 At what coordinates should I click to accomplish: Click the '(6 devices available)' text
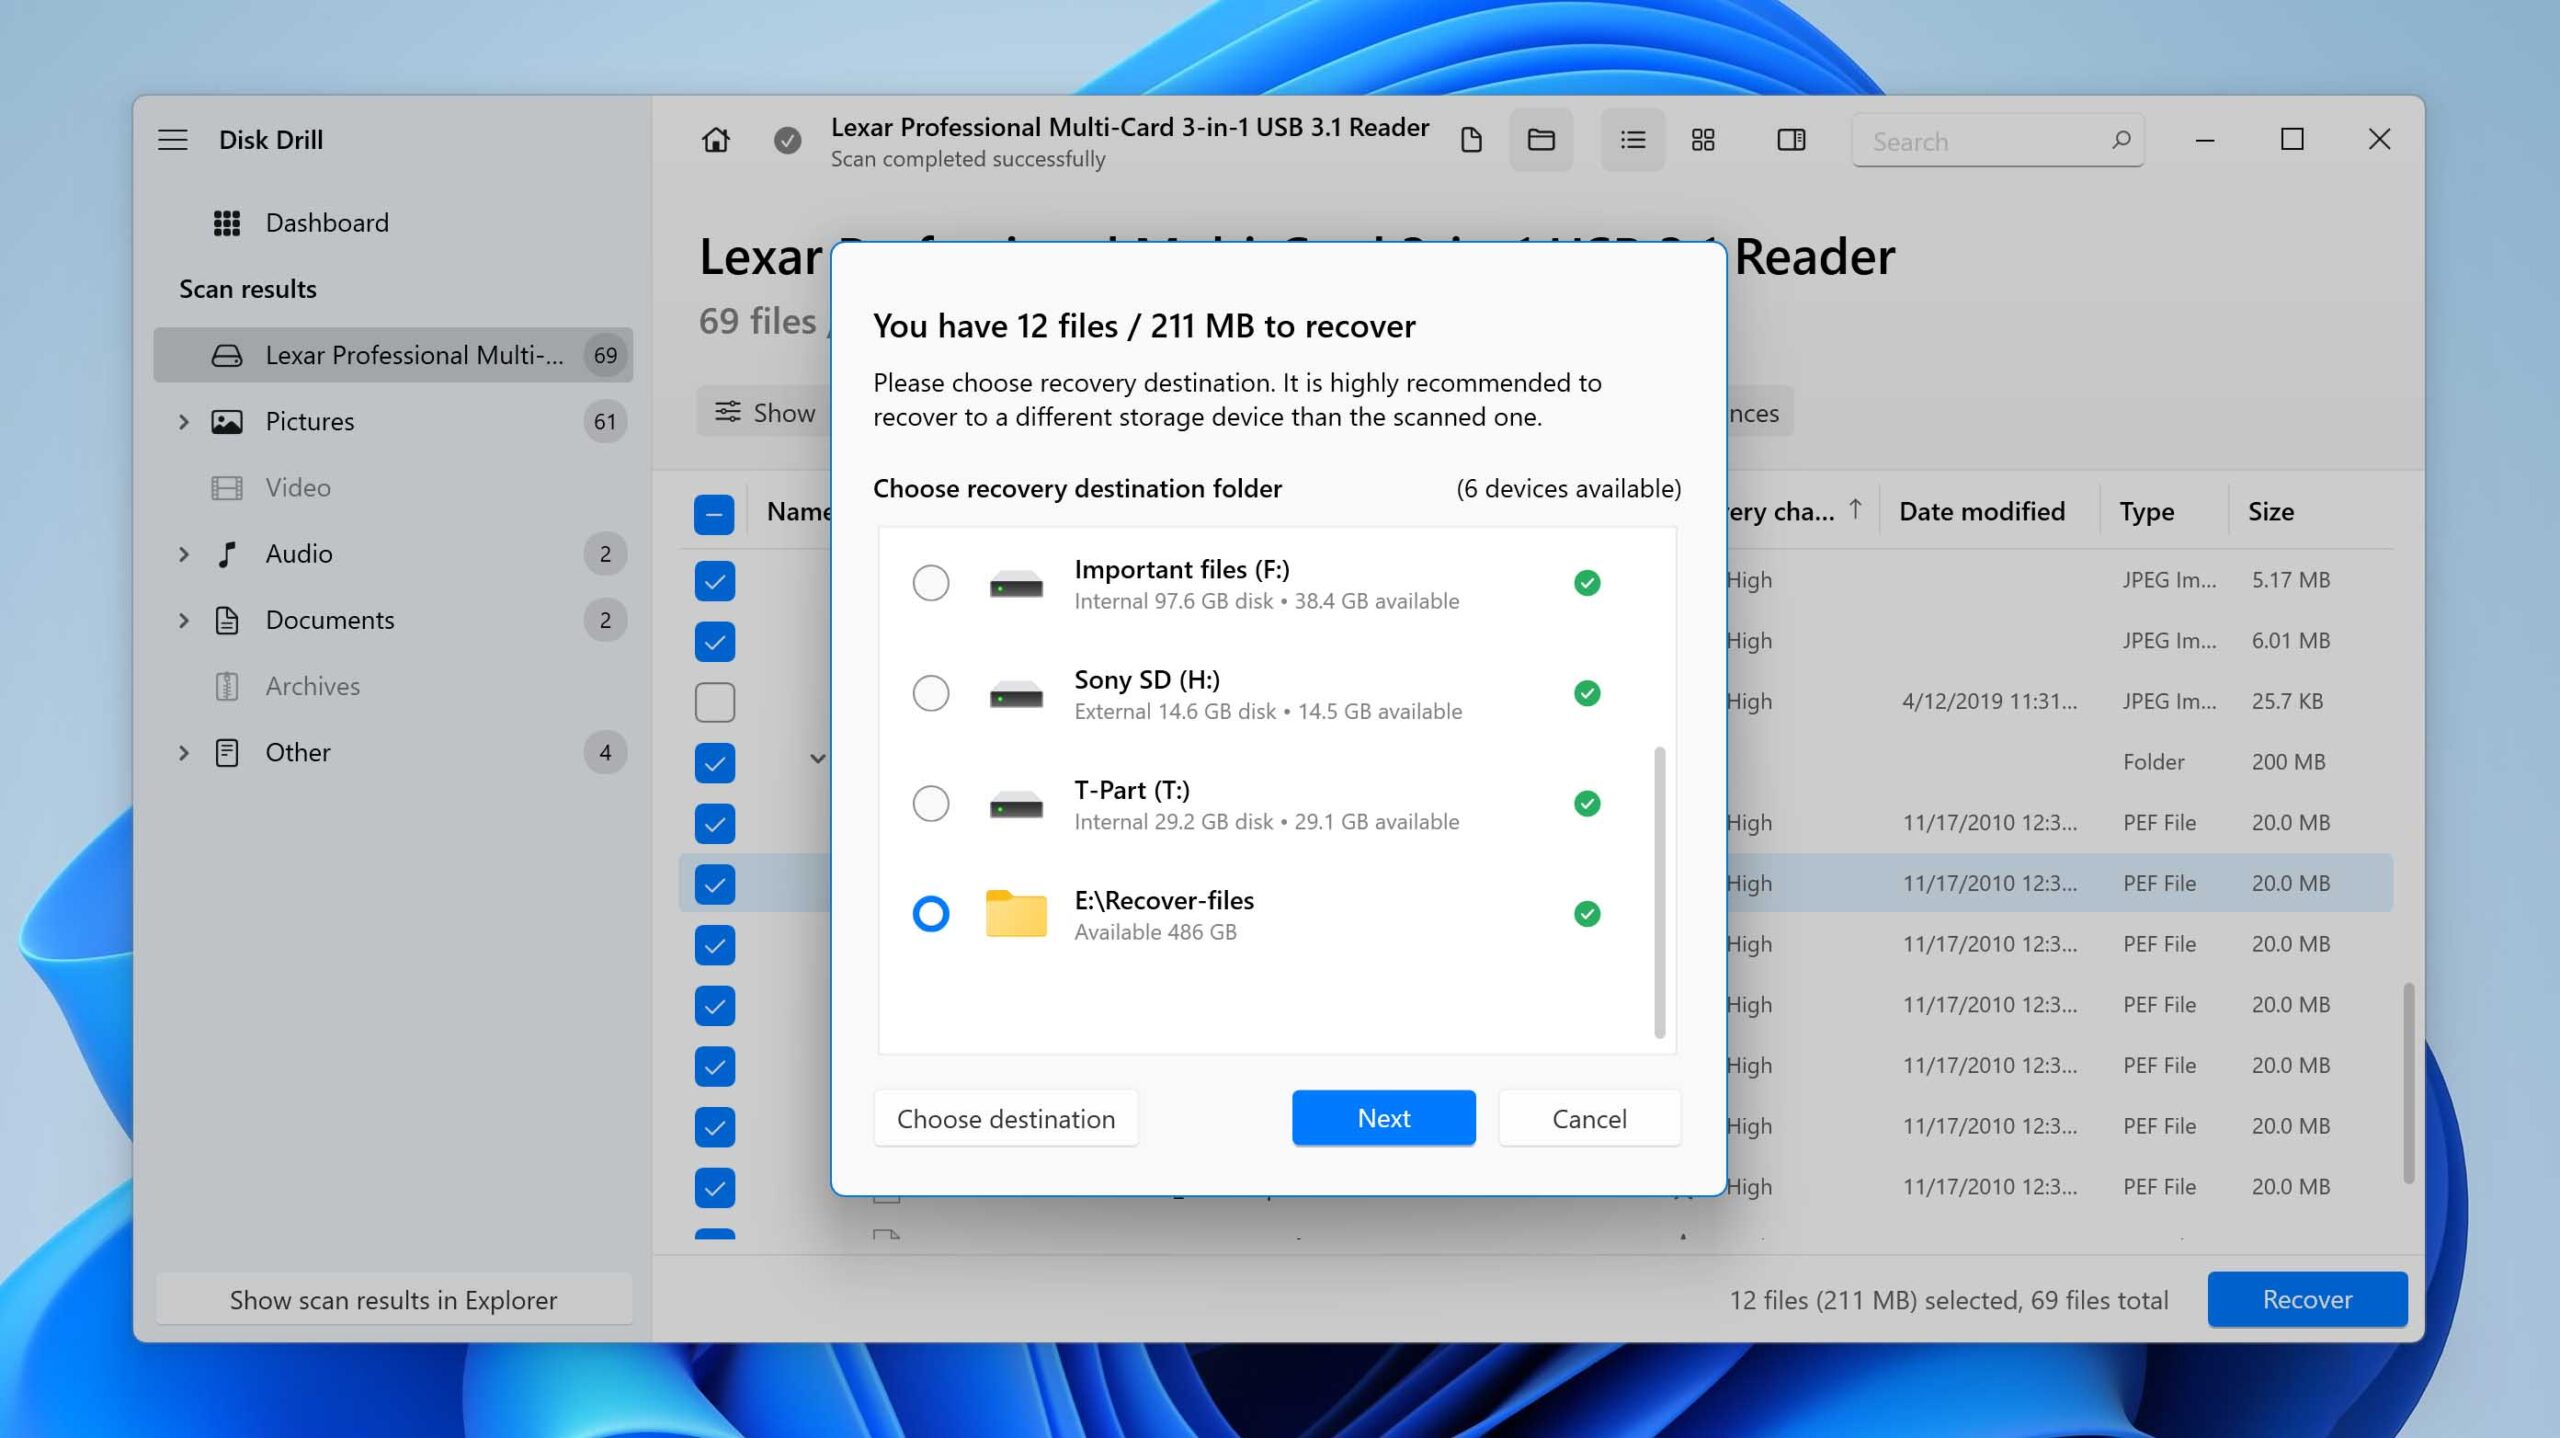click(x=1568, y=488)
